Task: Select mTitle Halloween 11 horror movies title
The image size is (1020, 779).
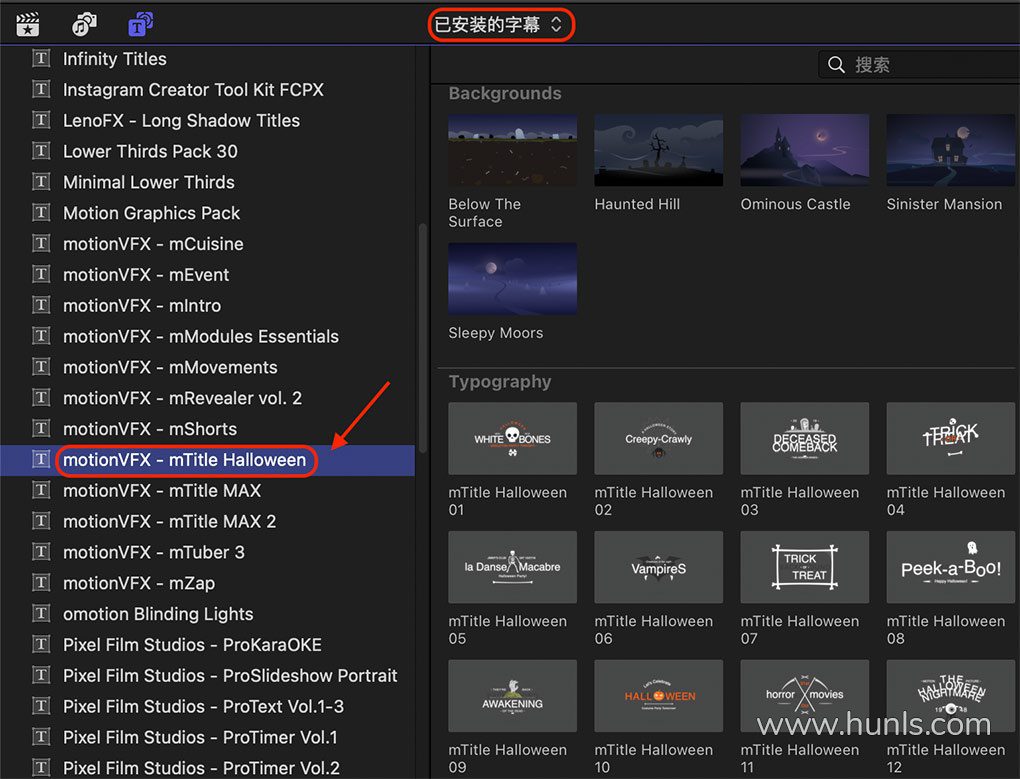Action: [x=805, y=696]
